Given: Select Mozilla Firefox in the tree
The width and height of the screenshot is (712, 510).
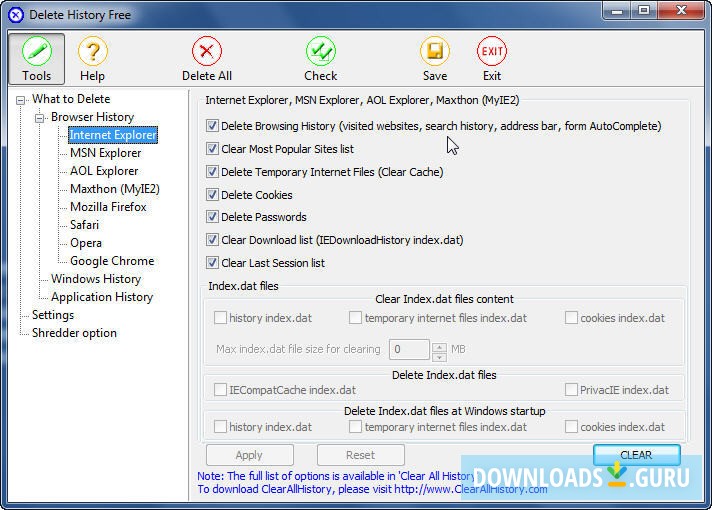Looking at the screenshot, I should pyautogui.click(x=108, y=207).
